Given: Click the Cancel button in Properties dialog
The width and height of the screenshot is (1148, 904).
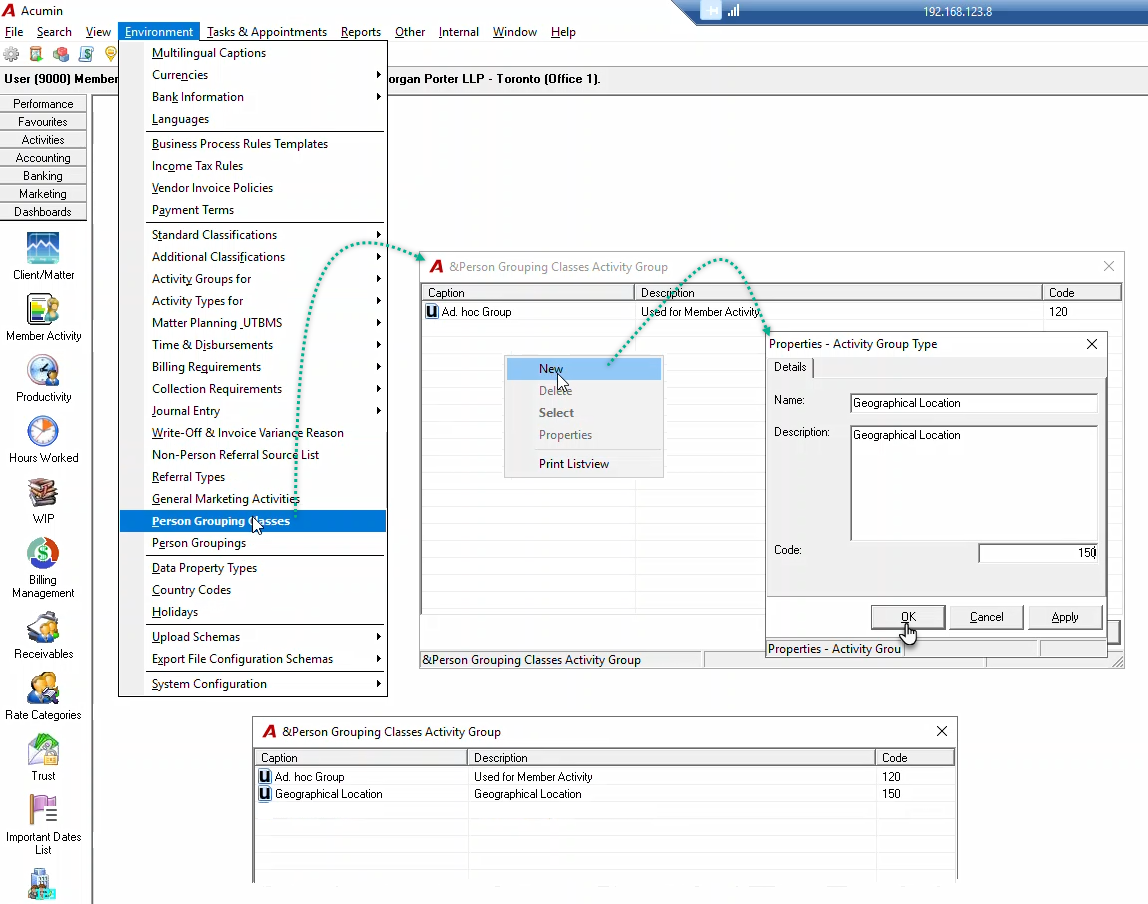Looking at the screenshot, I should coord(986,617).
